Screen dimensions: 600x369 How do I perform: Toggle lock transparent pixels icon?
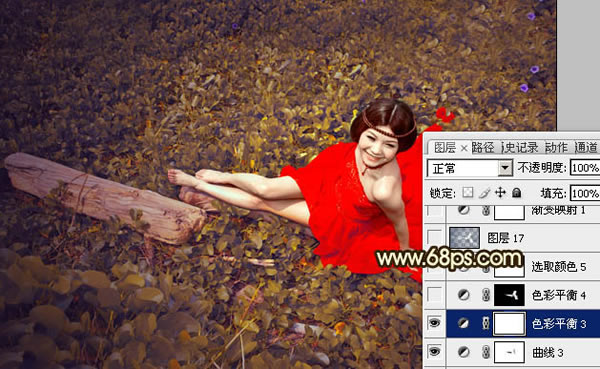click(468, 193)
